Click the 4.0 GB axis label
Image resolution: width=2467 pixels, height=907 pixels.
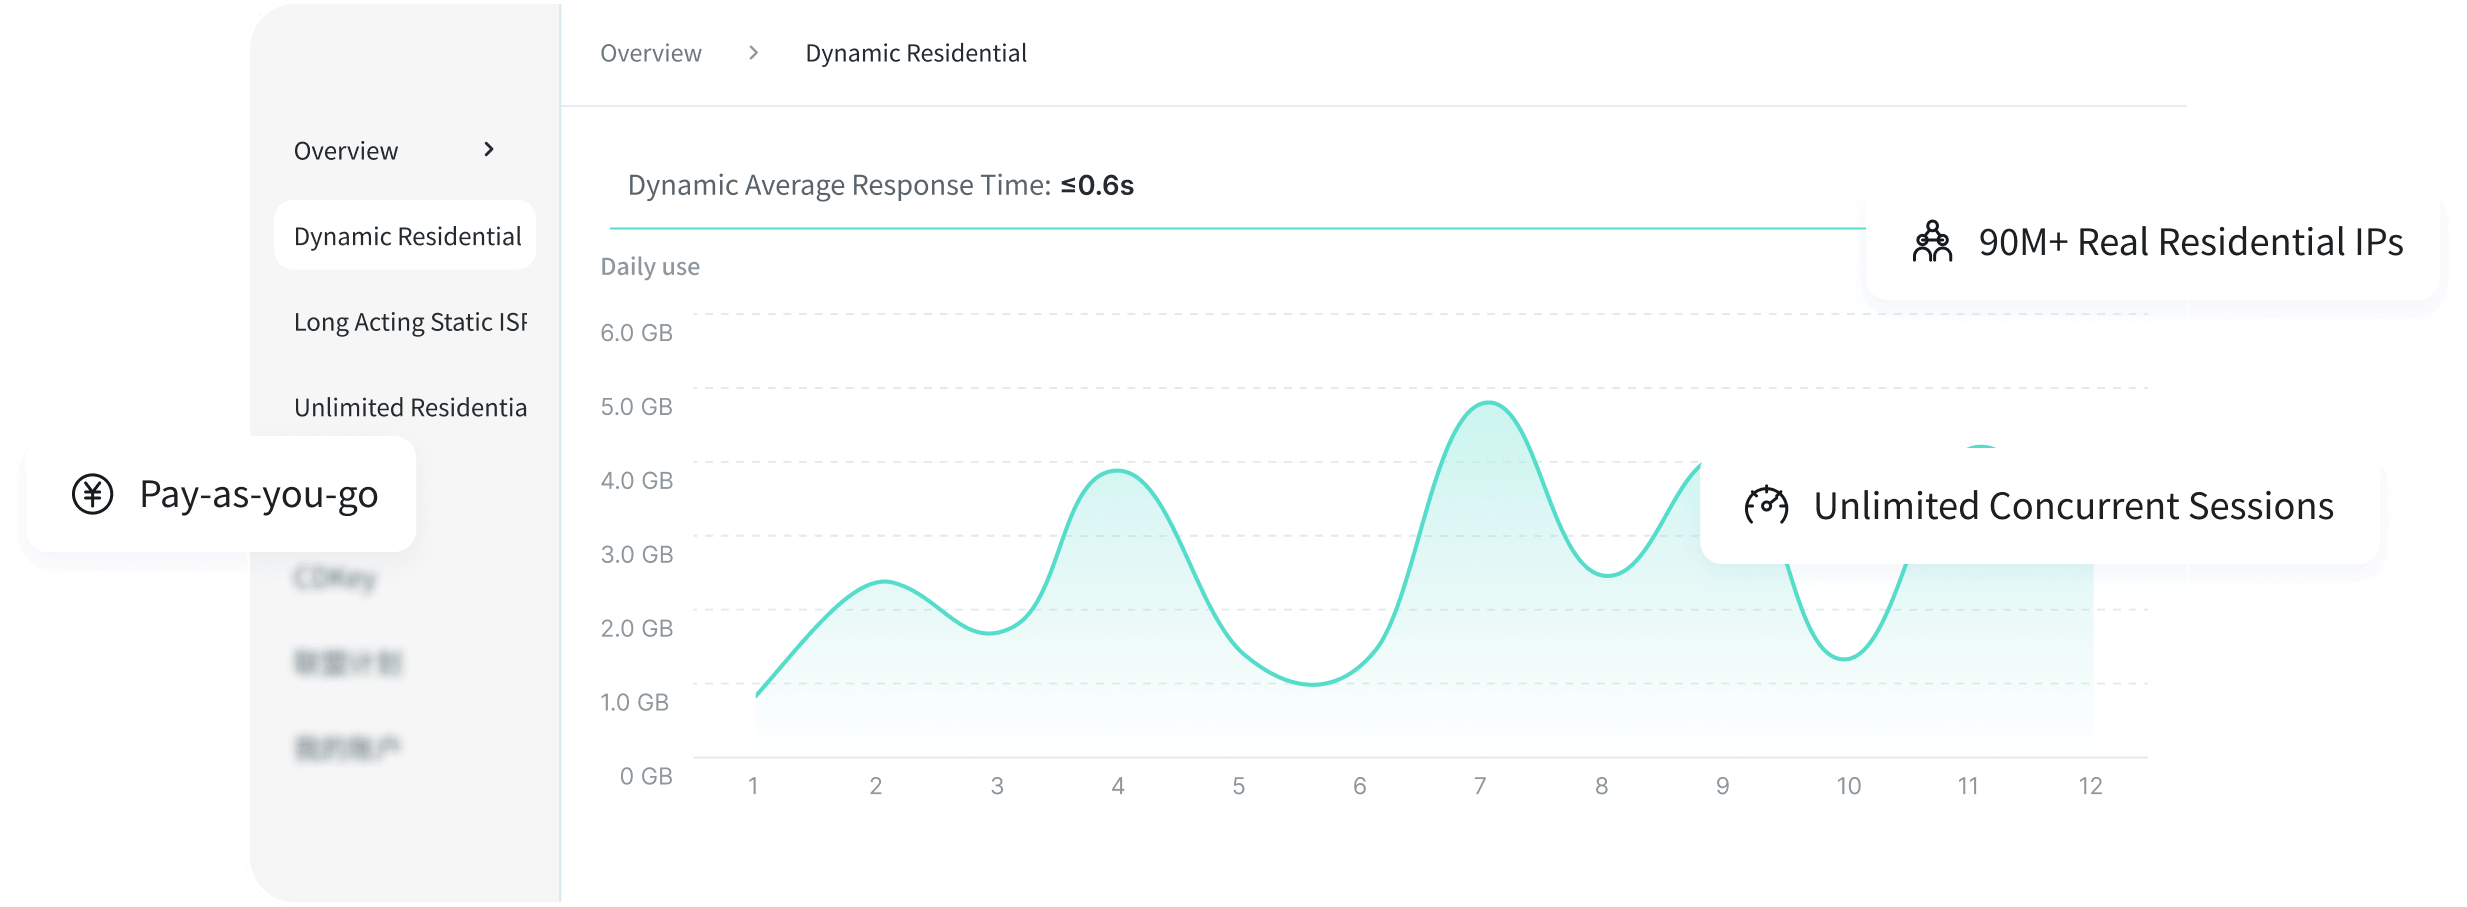tap(636, 481)
